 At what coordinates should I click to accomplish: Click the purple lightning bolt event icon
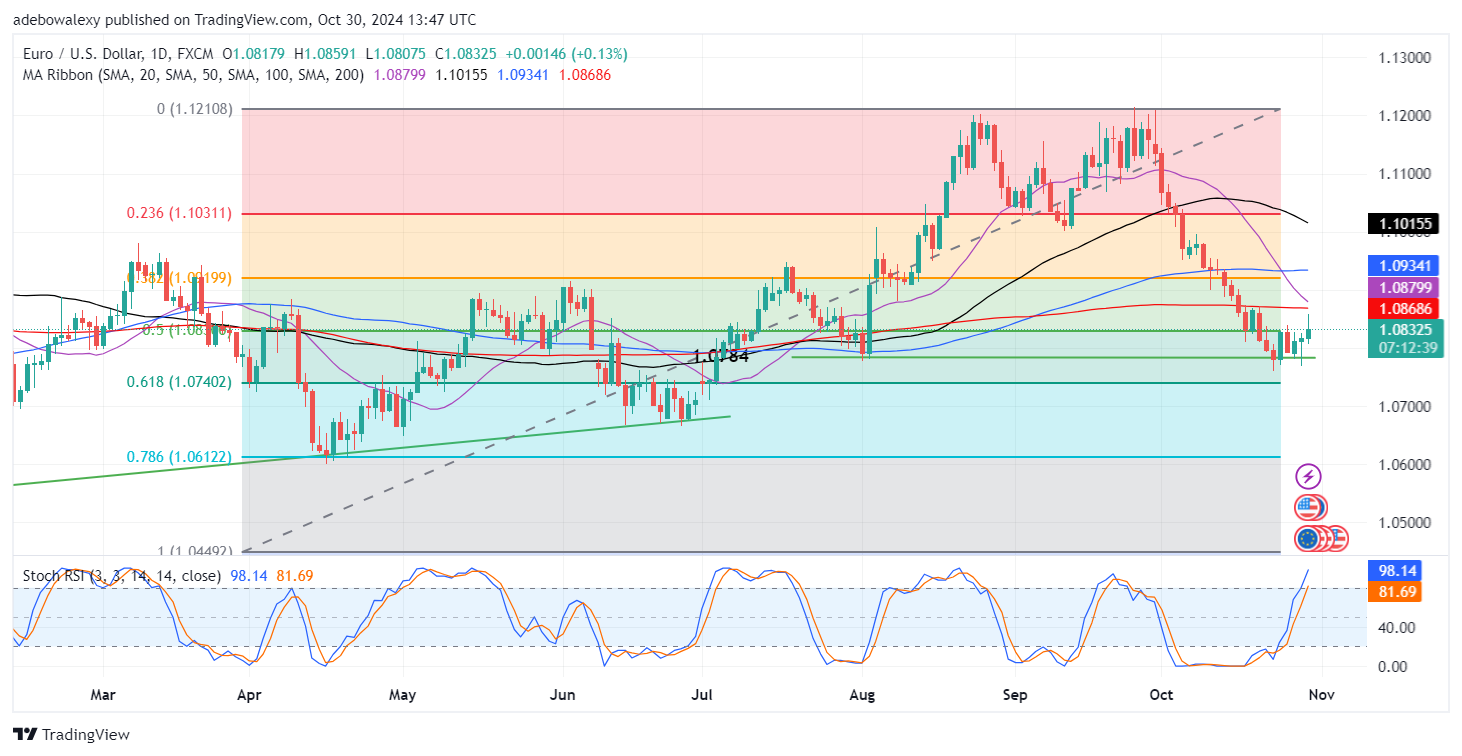click(1308, 476)
